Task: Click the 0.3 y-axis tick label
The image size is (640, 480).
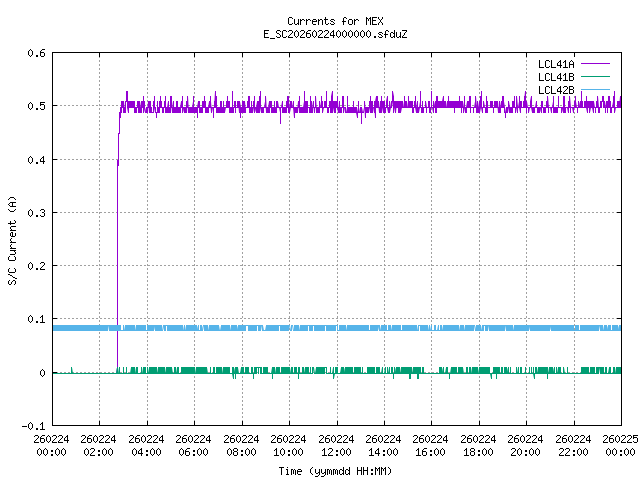Action: [35, 213]
